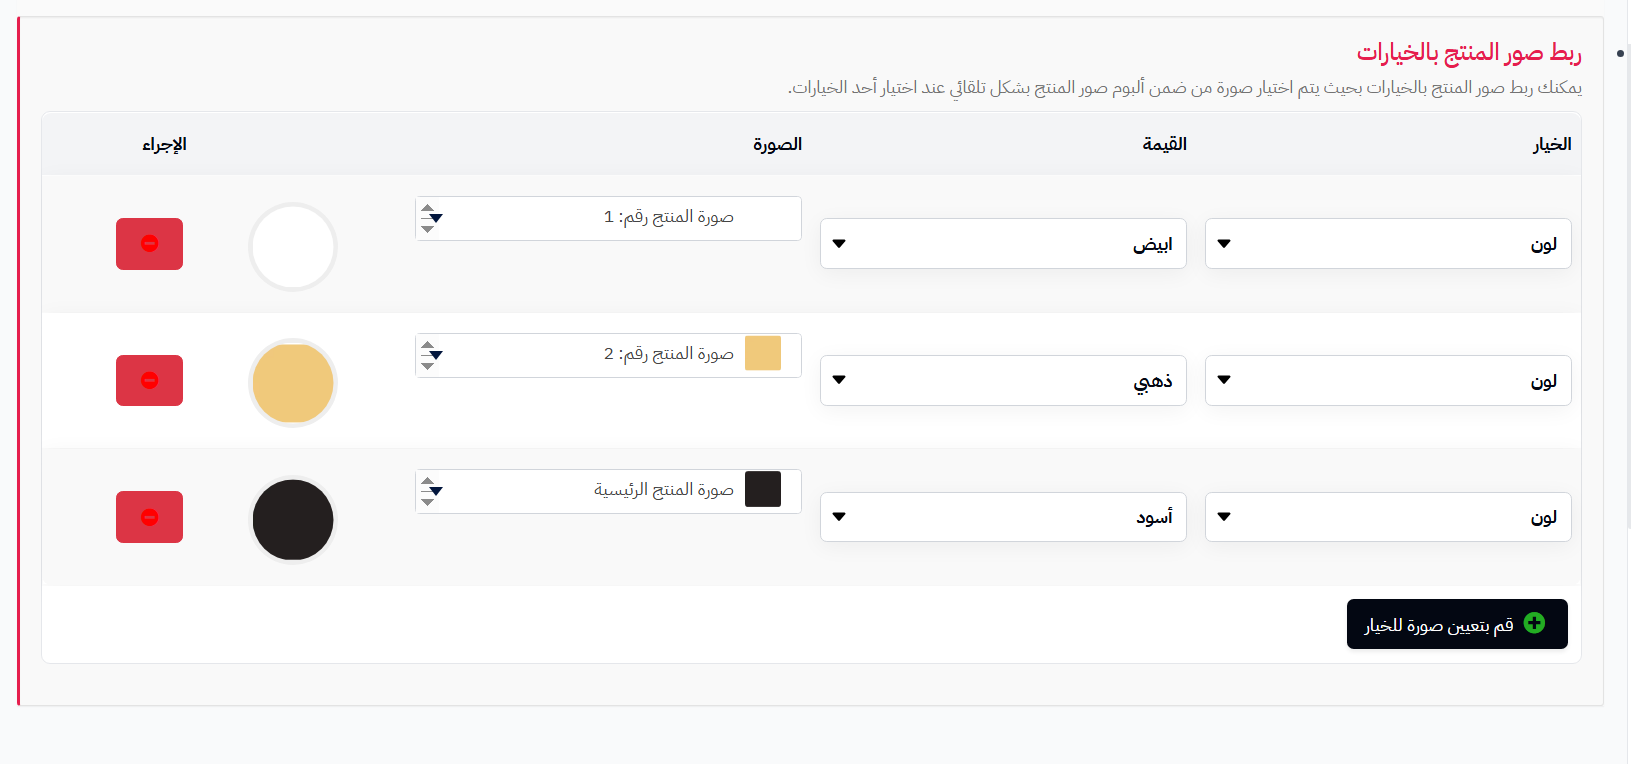Image resolution: width=1631 pixels, height=764 pixels.
Task: Click the gold circular image preview
Action: pyautogui.click(x=293, y=383)
